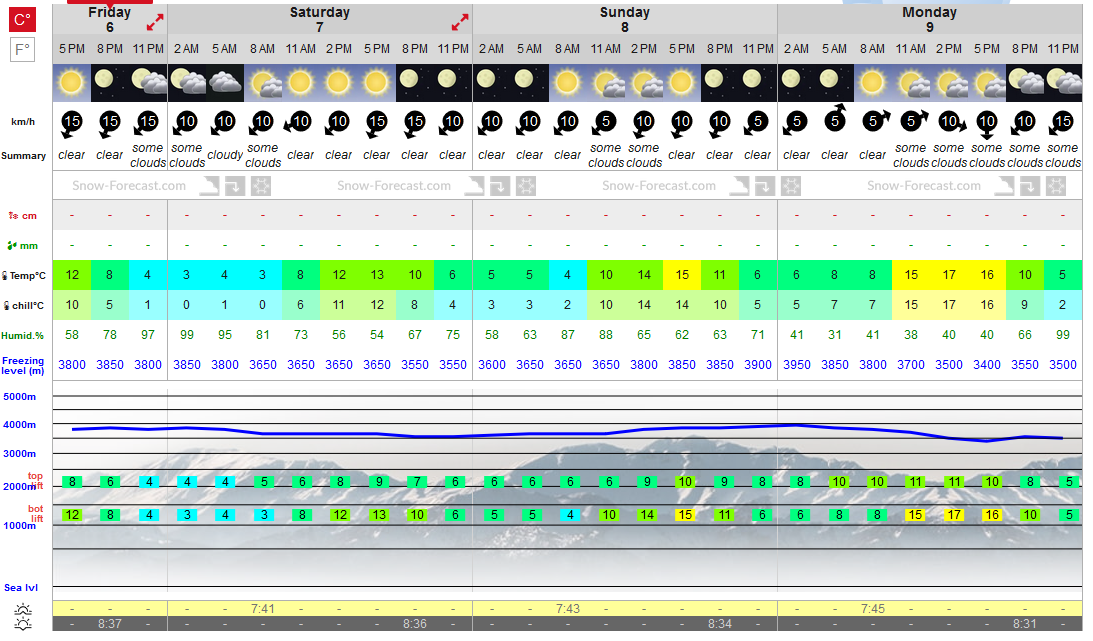Click the Freezing level (m) label
Screen dimensions: 1093x641
23,366
